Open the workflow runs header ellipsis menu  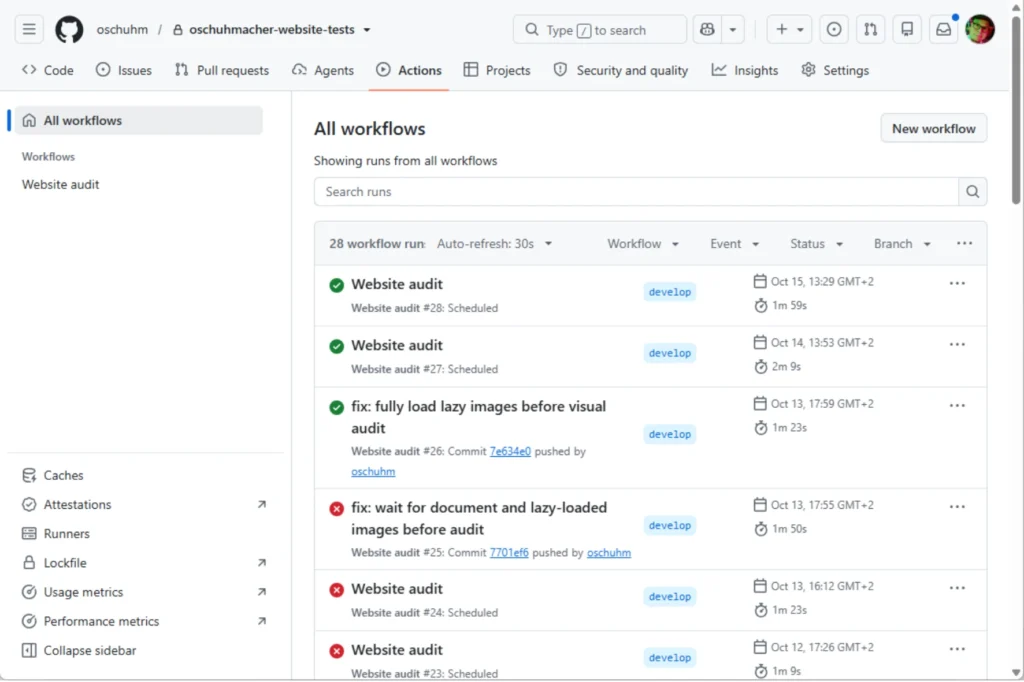[964, 244]
